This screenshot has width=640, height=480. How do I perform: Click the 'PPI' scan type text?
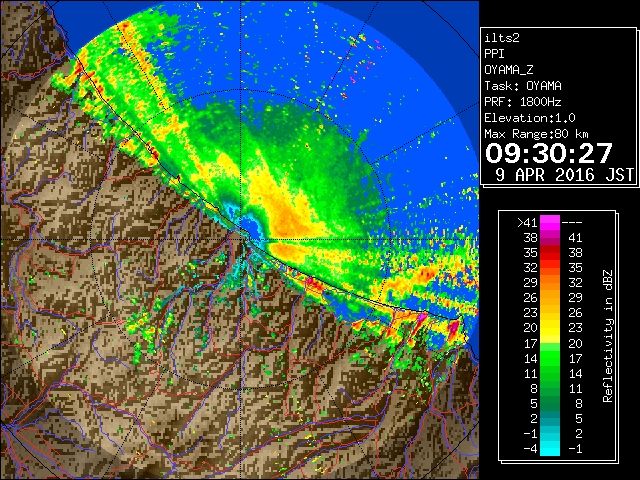[494, 54]
